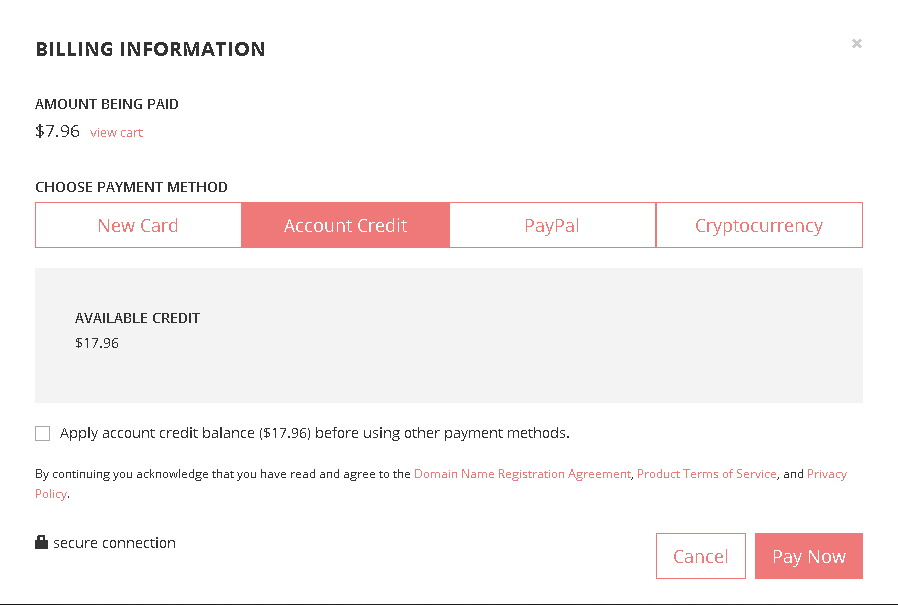Viewport: 898px width, 605px height.
Task: Cancel the payment
Action: (x=701, y=556)
